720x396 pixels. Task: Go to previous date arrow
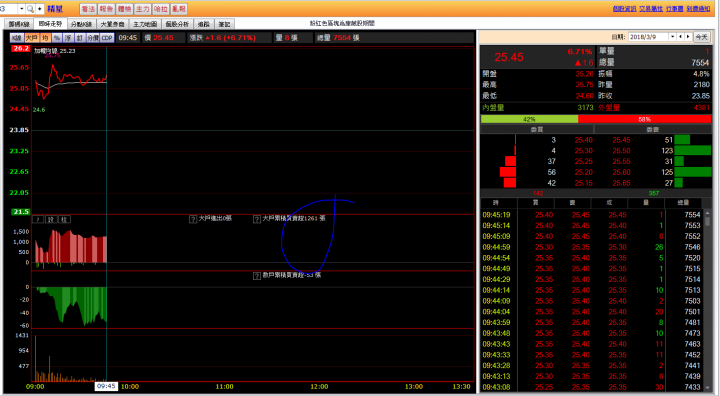pos(681,37)
